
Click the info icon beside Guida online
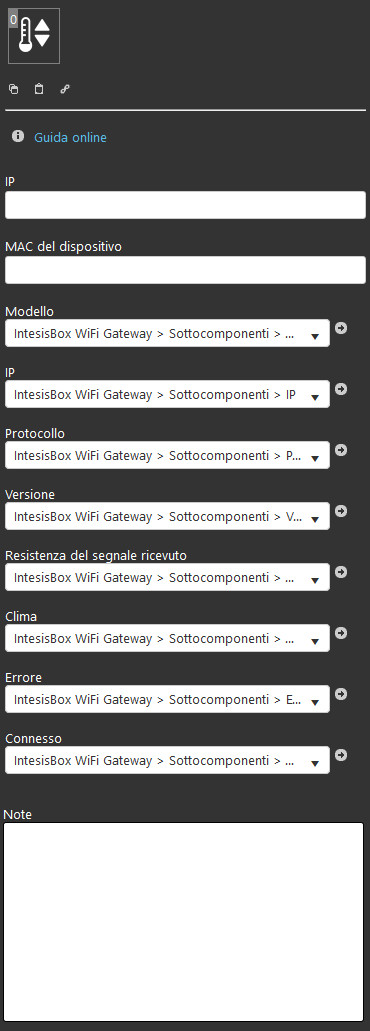(x=18, y=136)
